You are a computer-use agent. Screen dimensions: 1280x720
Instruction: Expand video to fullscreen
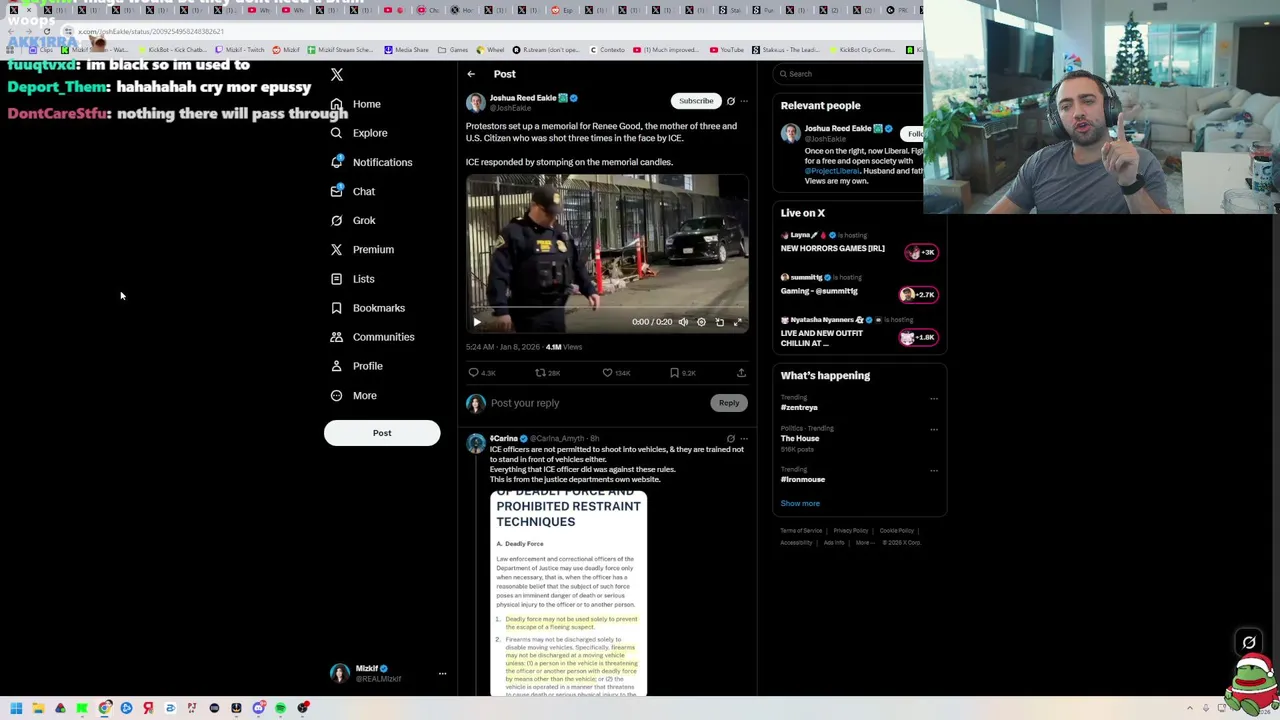click(x=737, y=322)
